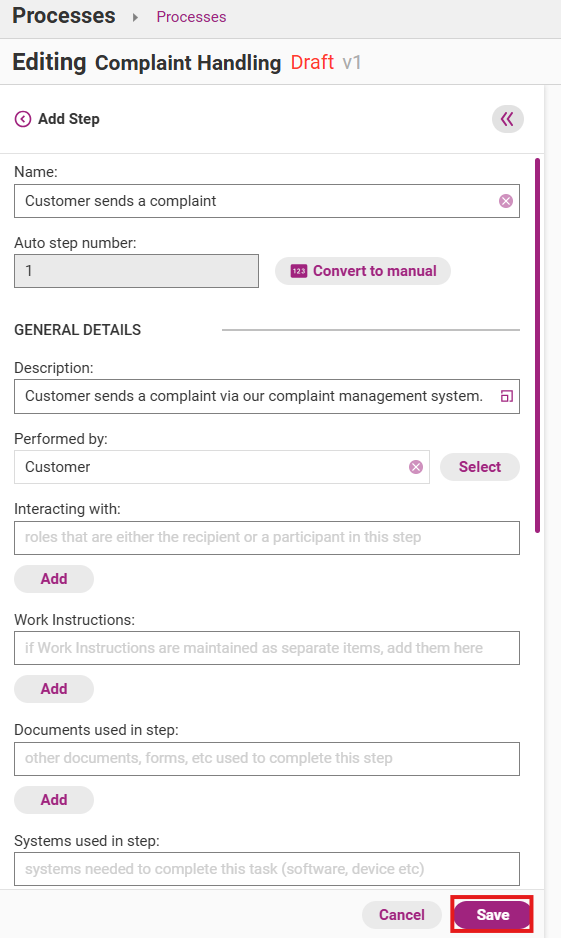561x938 pixels.
Task: Click the back arrow beside Add Step
Action: [x=23, y=119]
